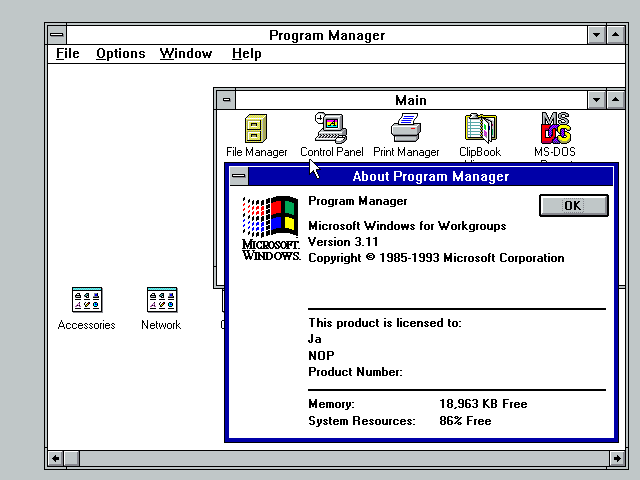Viewport: 640px width, 480px height.
Task: Maximize the Main group window
Action: point(616,100)
